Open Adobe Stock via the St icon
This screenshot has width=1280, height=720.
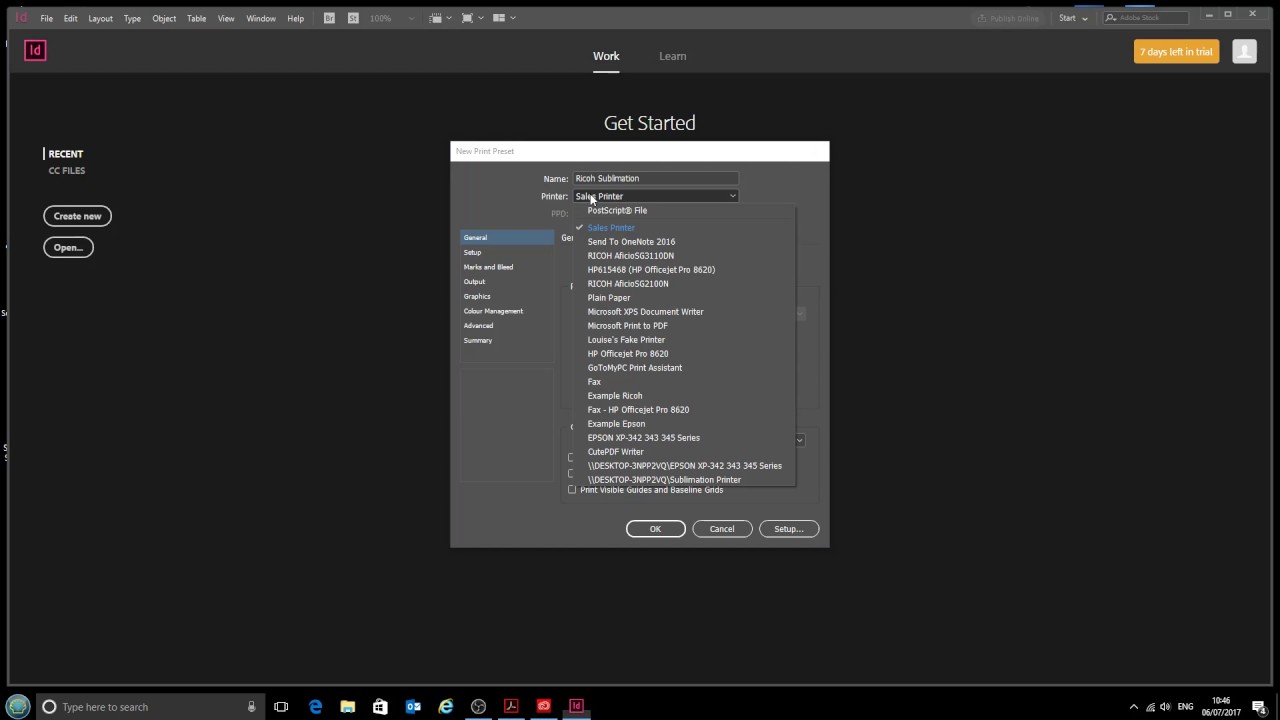click(353, 18)
